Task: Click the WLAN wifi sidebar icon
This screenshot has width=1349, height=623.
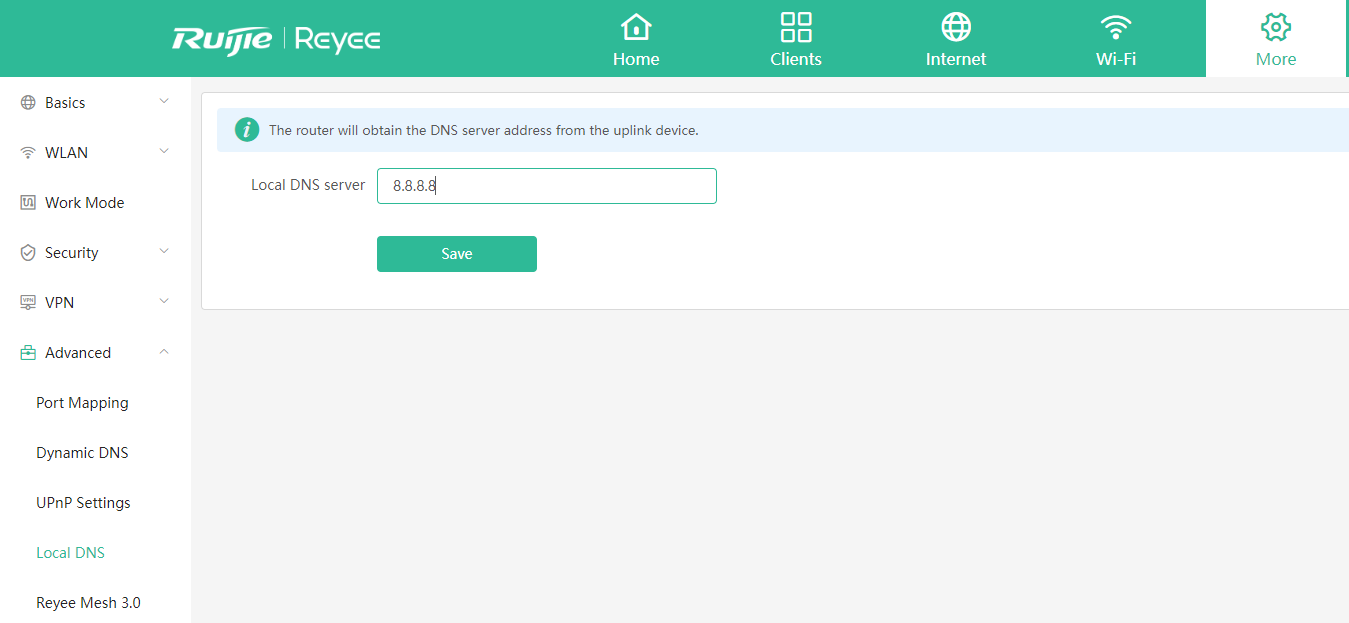Action: [28, 153]
